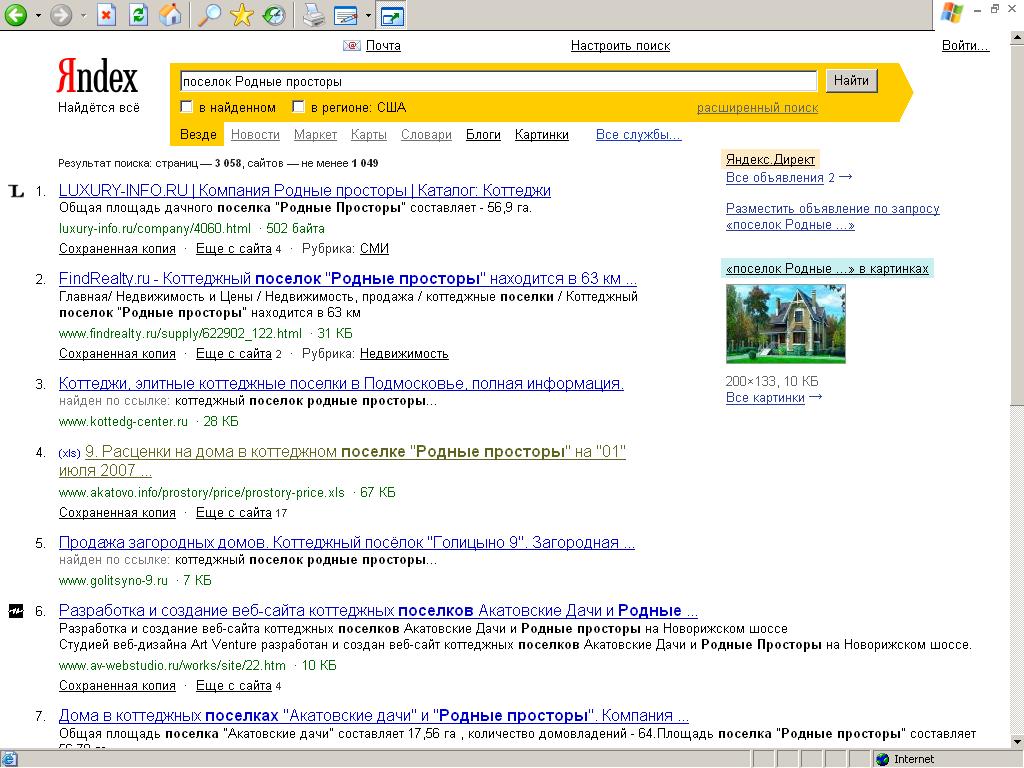The width and height of the screenshot is (1024, 768).
Task: Open the Mail icon dropdown arrow
Action: coord(366,15)
